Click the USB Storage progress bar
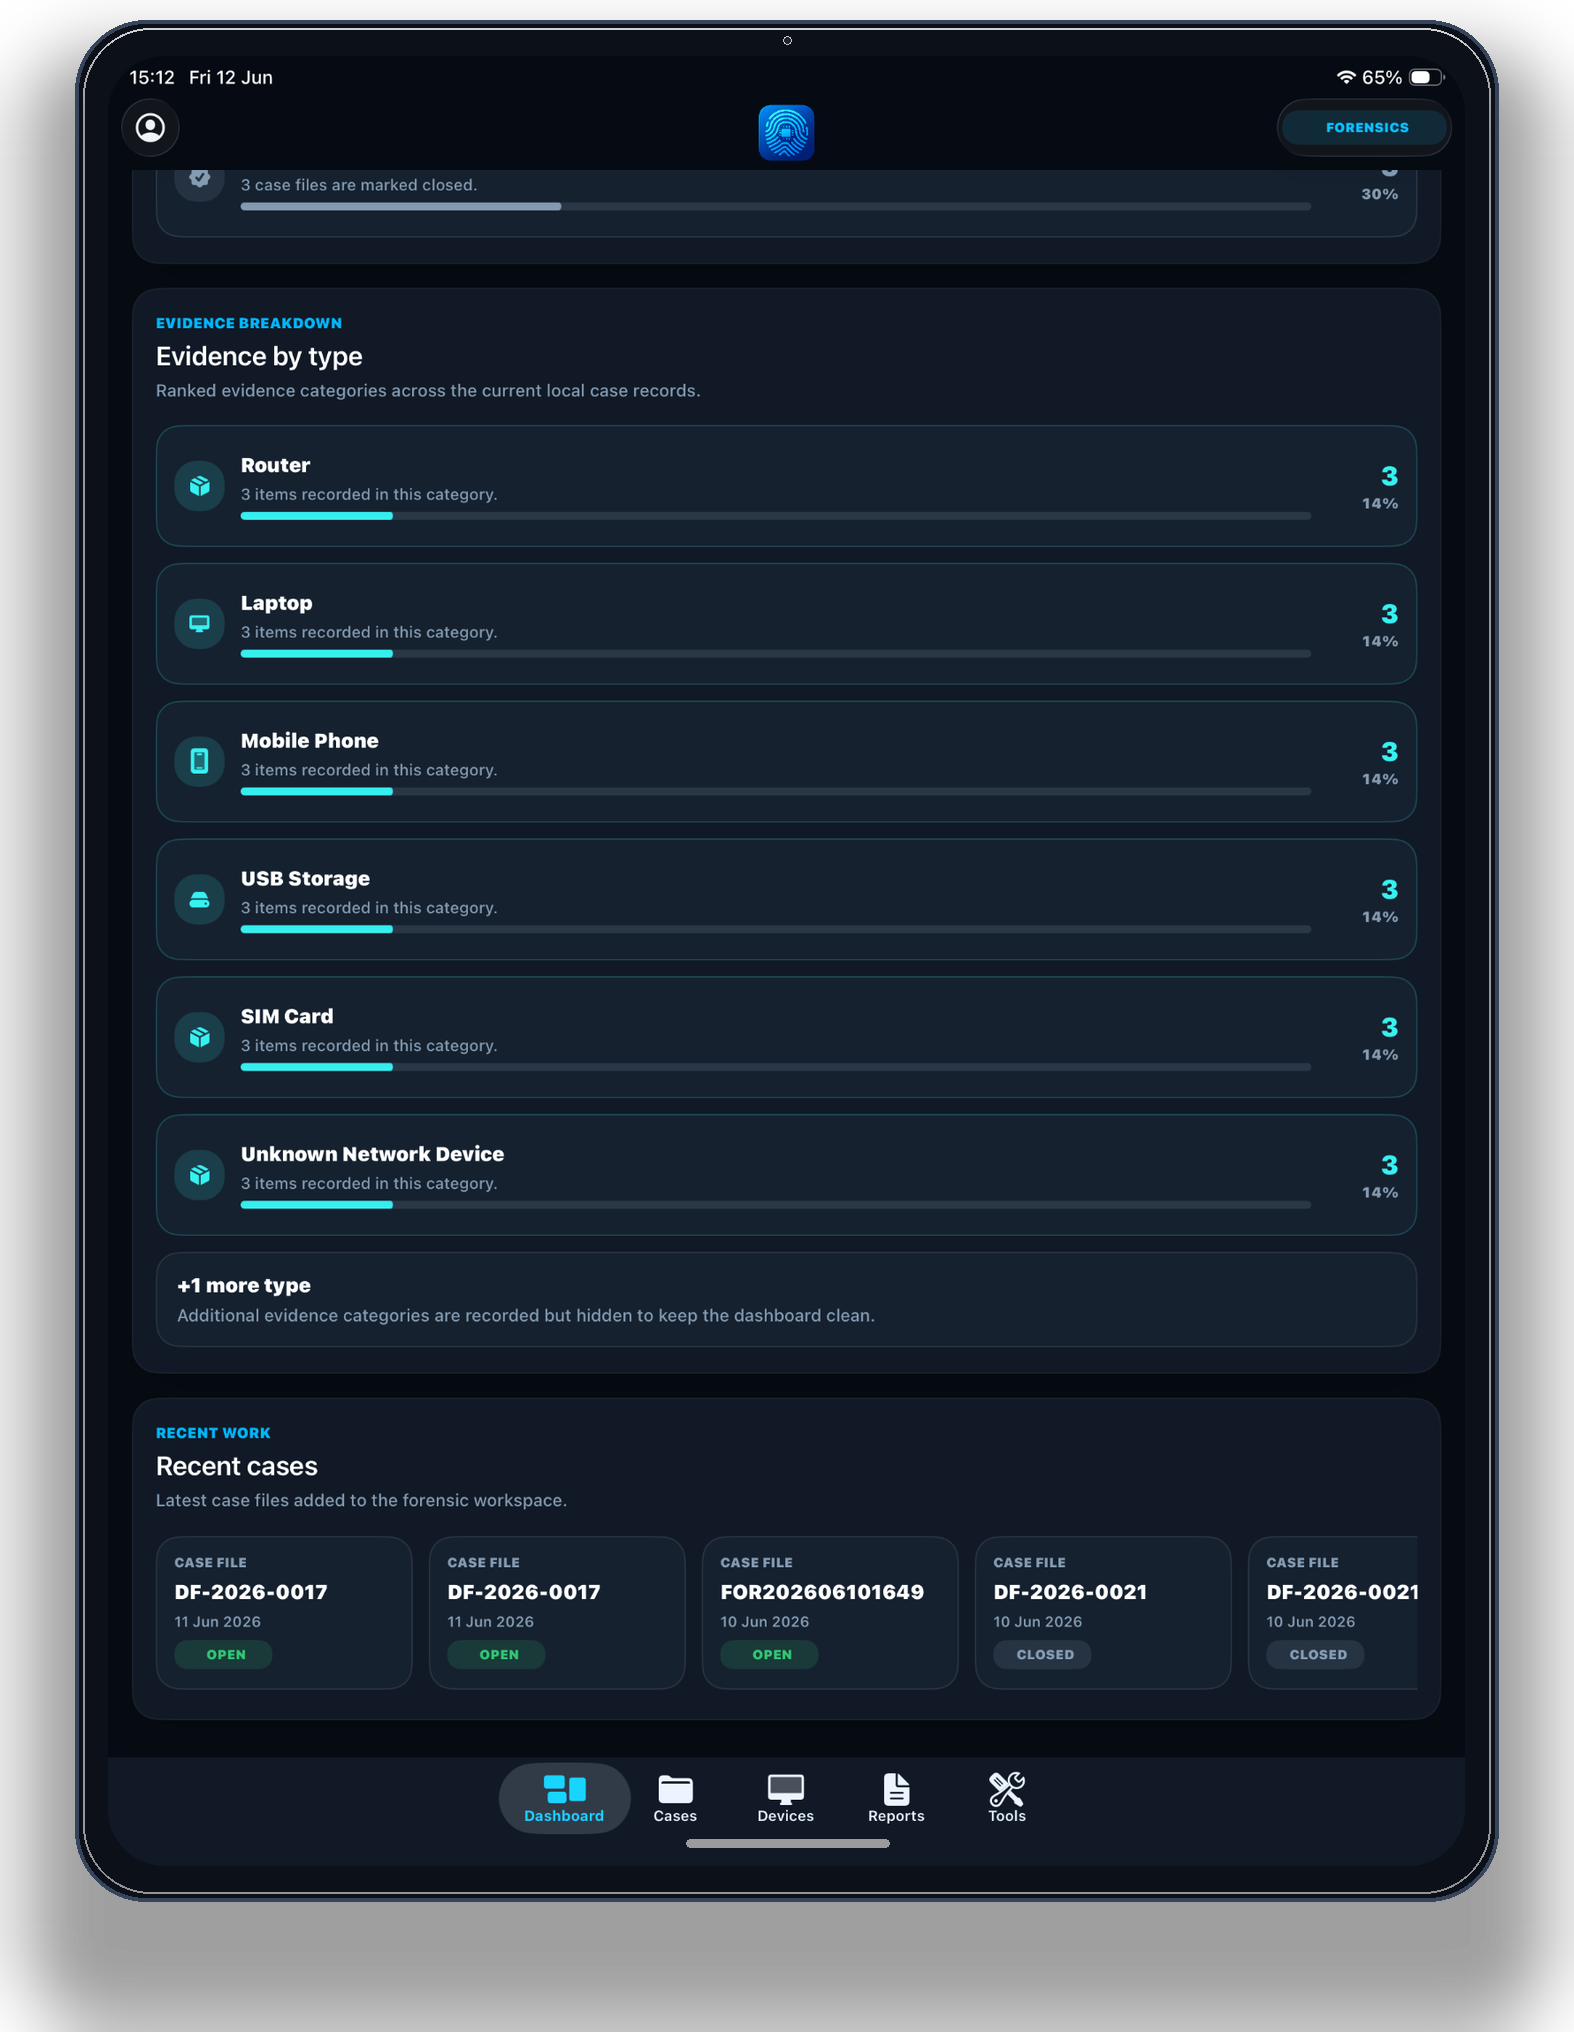This screenshot has width=1574, height=2032. (x=776, y=930)
